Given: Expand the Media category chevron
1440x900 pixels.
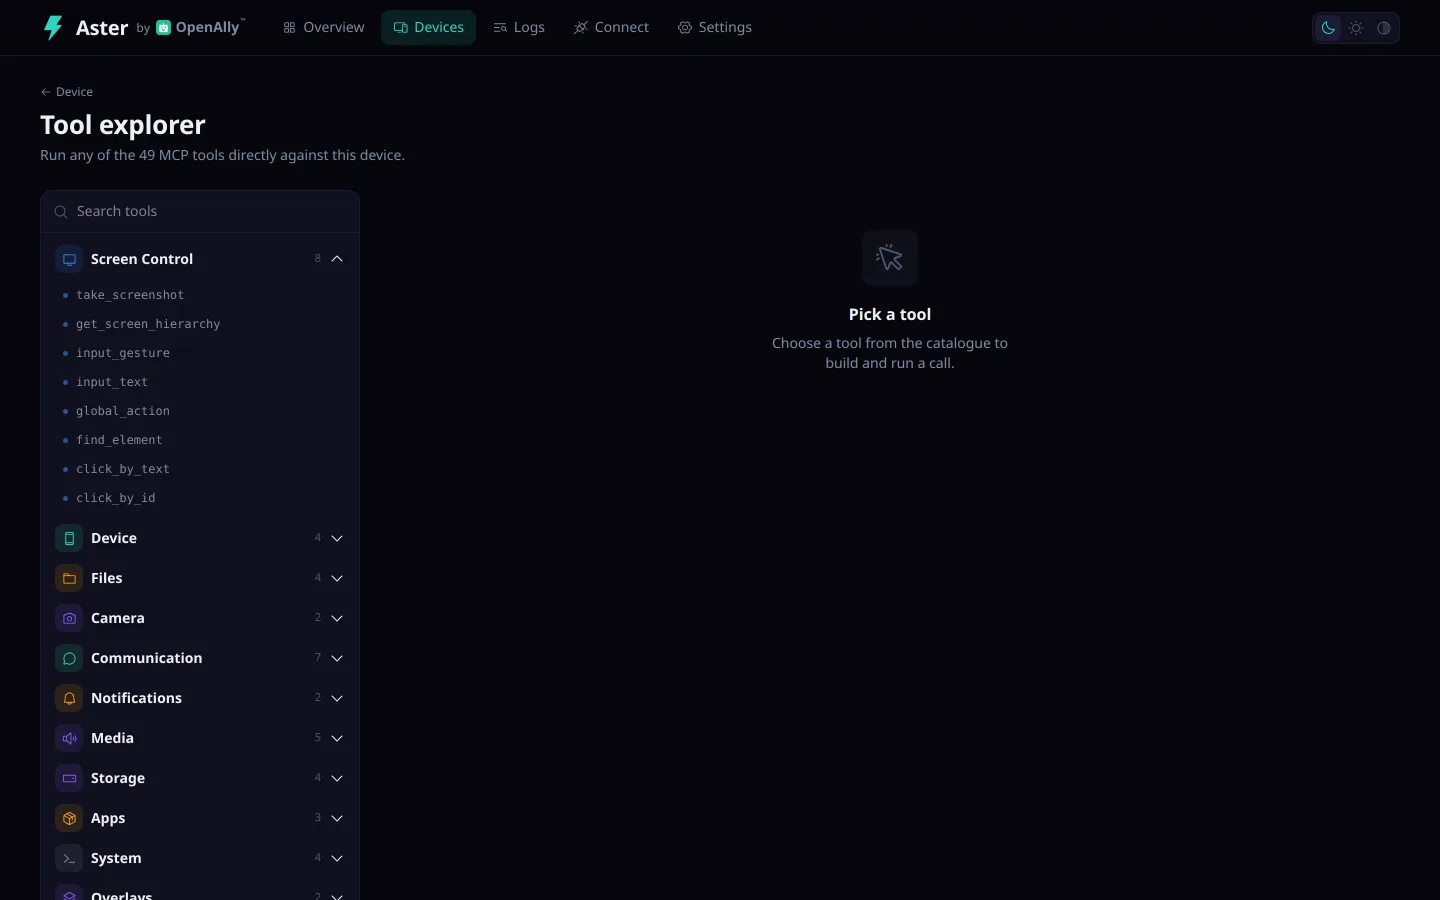Looking at the screenshot, I should [337, 738].
